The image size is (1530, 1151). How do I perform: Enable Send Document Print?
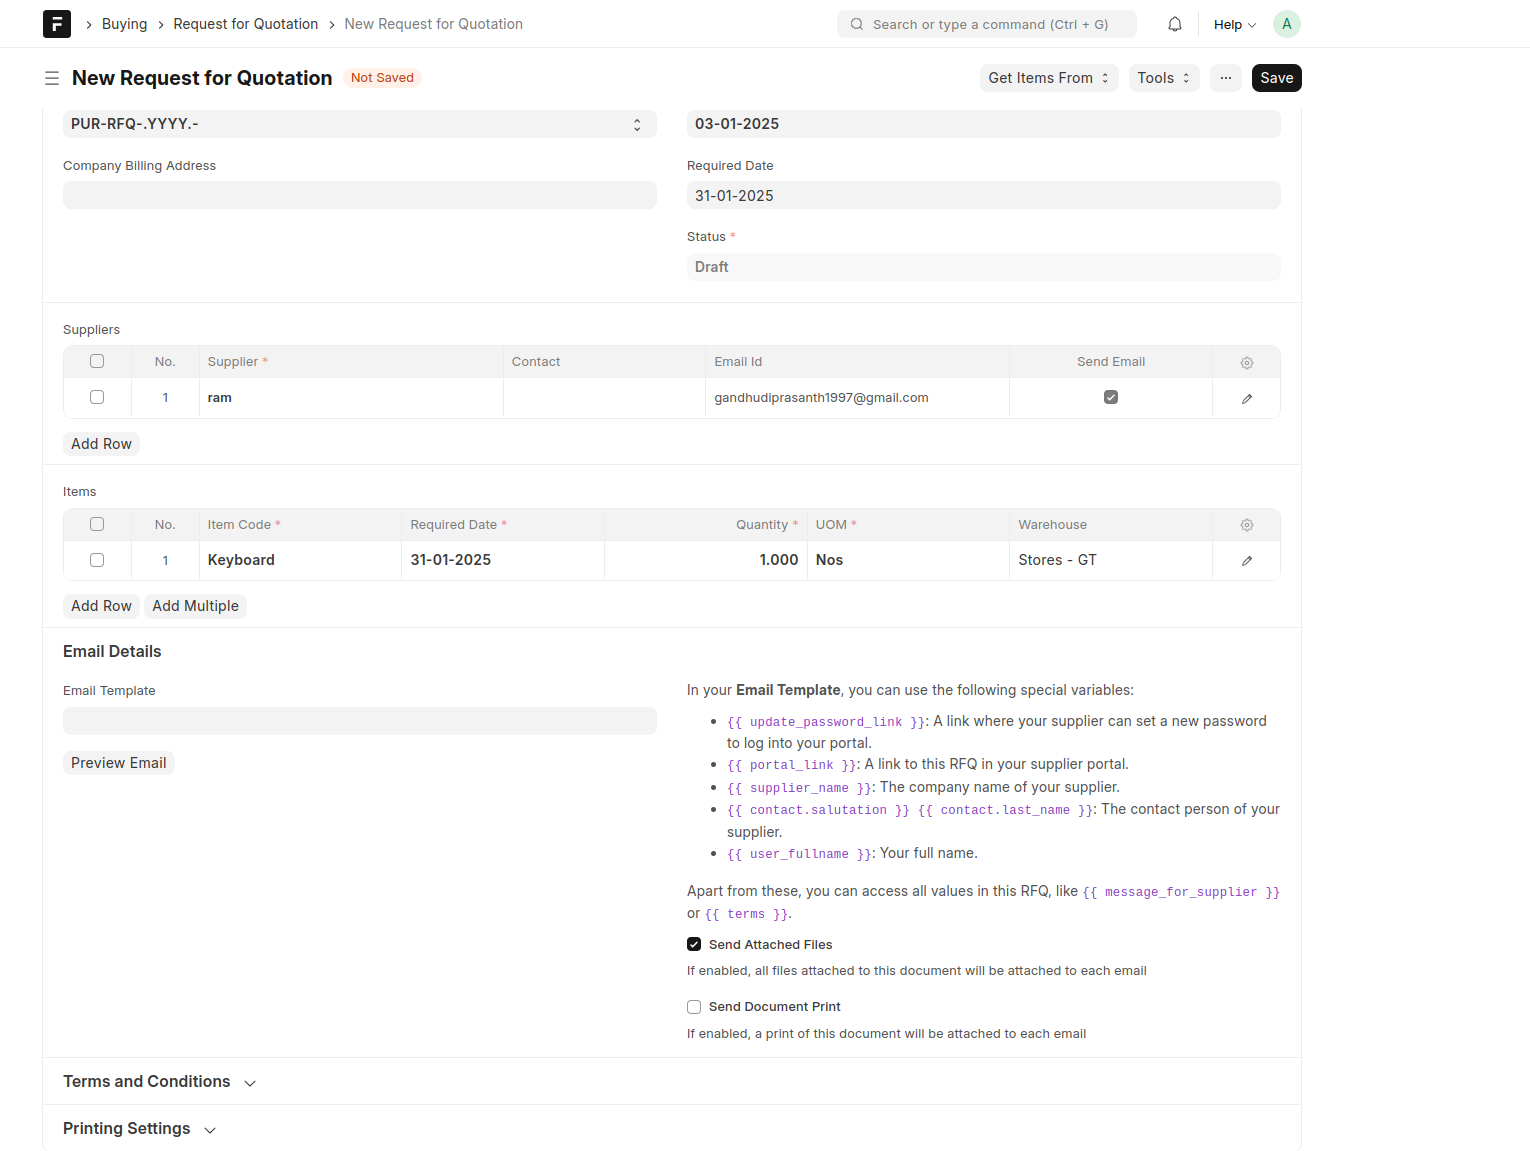(x=694, y=1007)
